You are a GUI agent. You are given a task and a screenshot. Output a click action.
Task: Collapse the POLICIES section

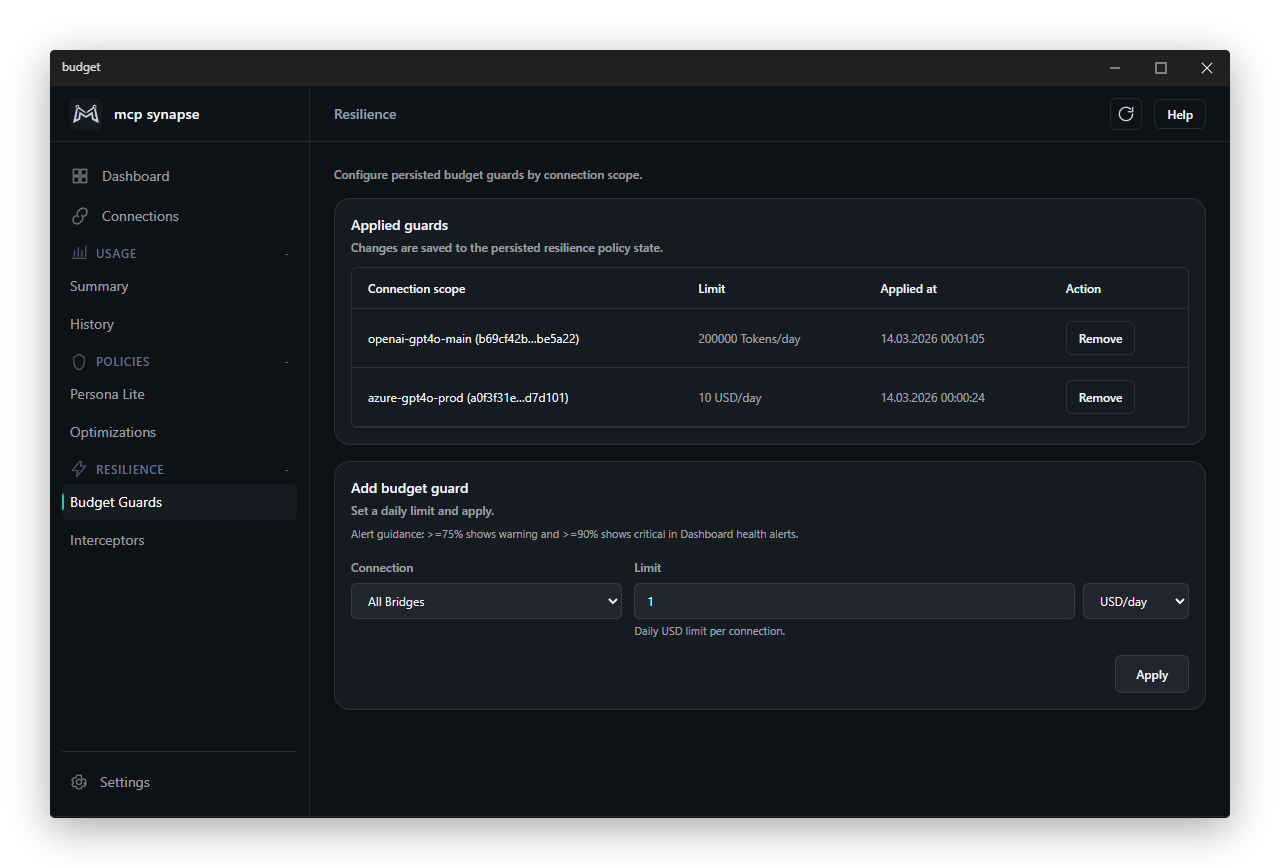[287, 361]
